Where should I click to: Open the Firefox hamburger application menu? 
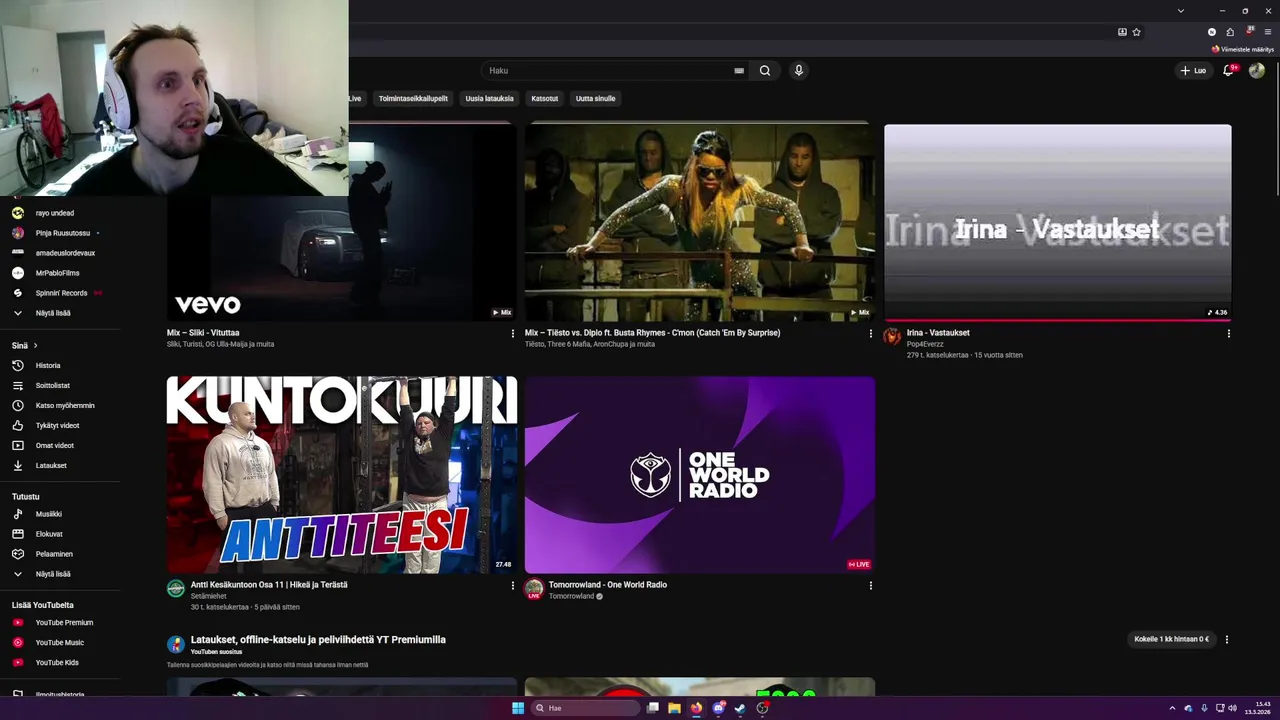pyautogui.click(x=1268, y=32)
